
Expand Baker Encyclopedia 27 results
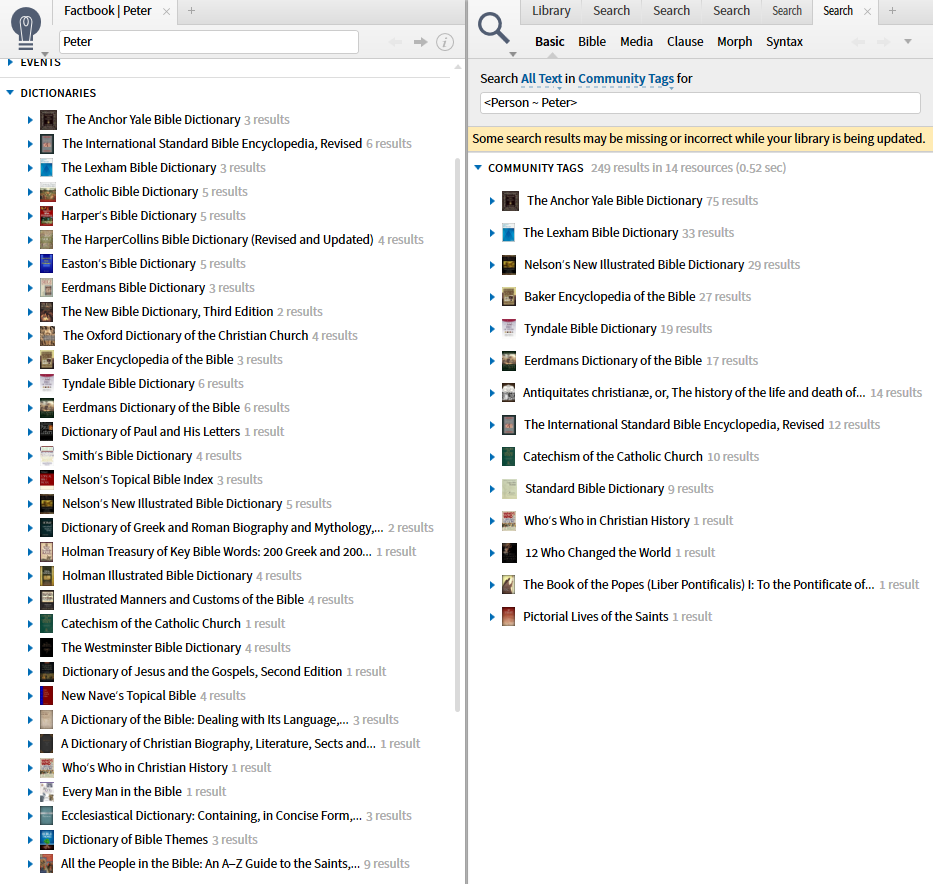492,297
